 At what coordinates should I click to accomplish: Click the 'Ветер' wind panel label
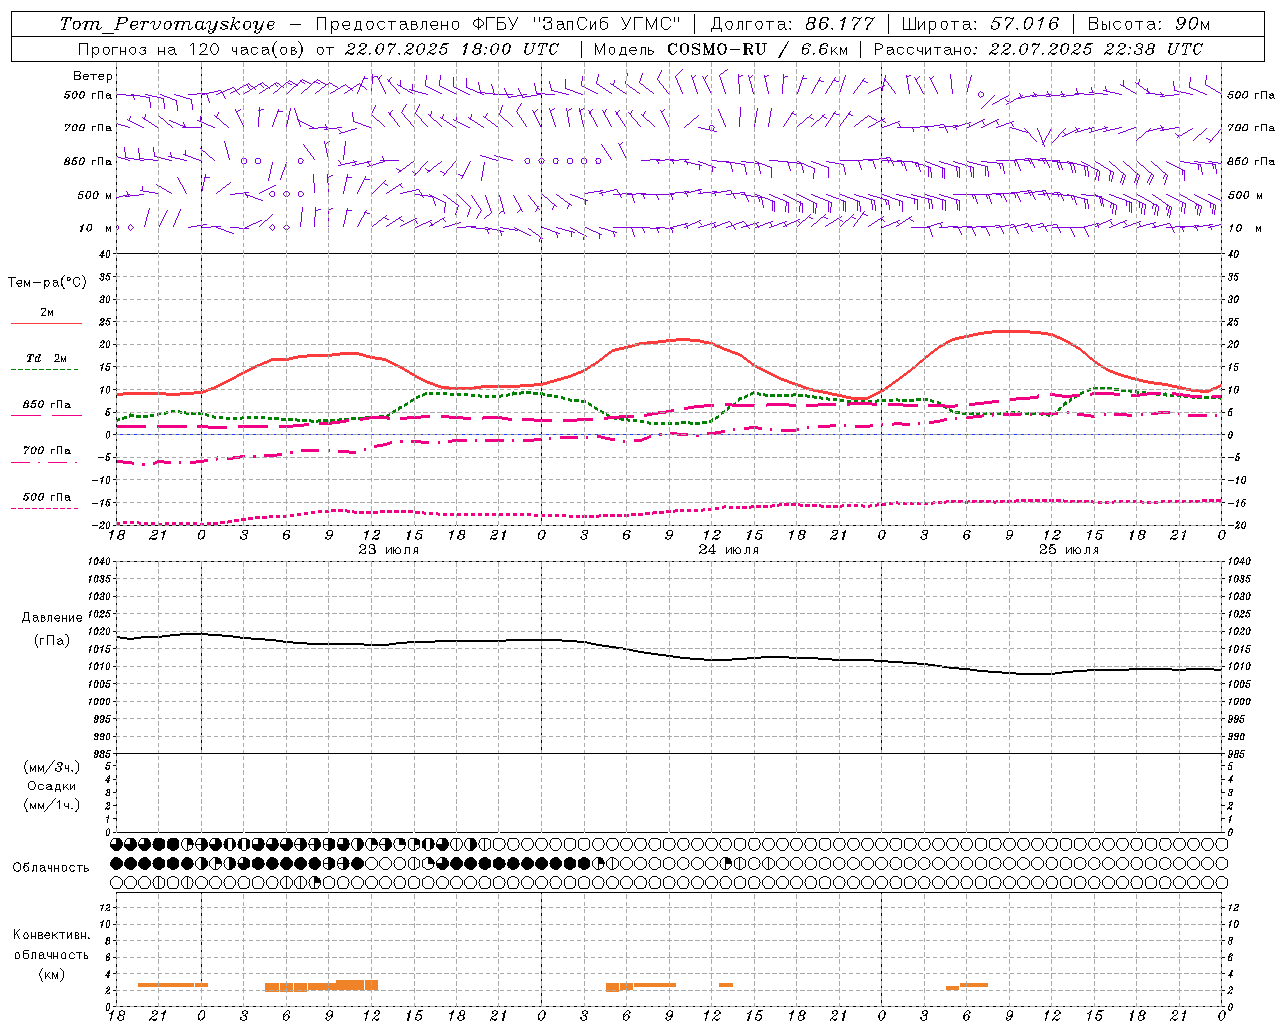[x=93, y=76]
